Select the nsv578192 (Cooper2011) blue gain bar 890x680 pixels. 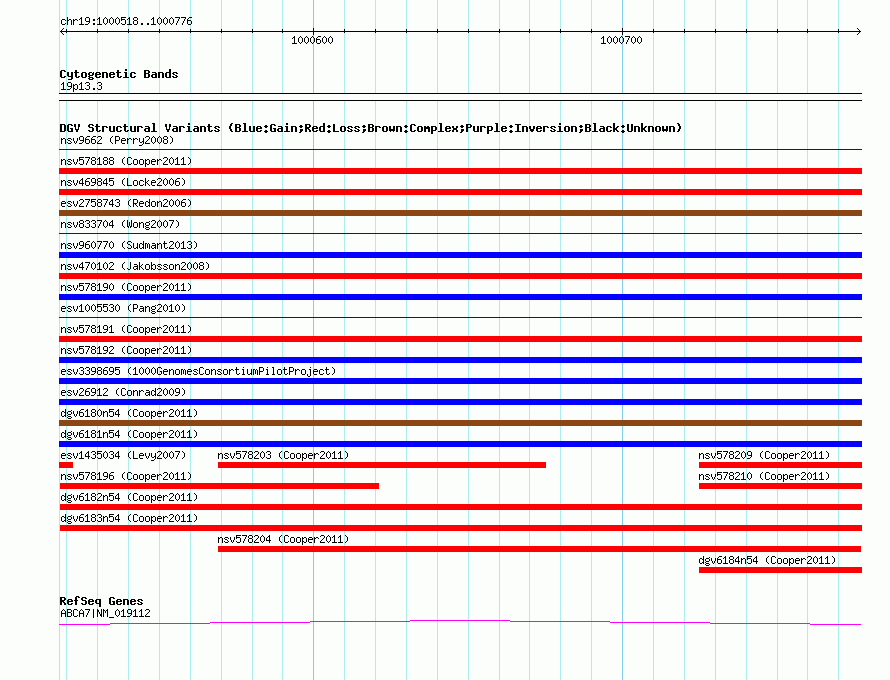point(460,360)
